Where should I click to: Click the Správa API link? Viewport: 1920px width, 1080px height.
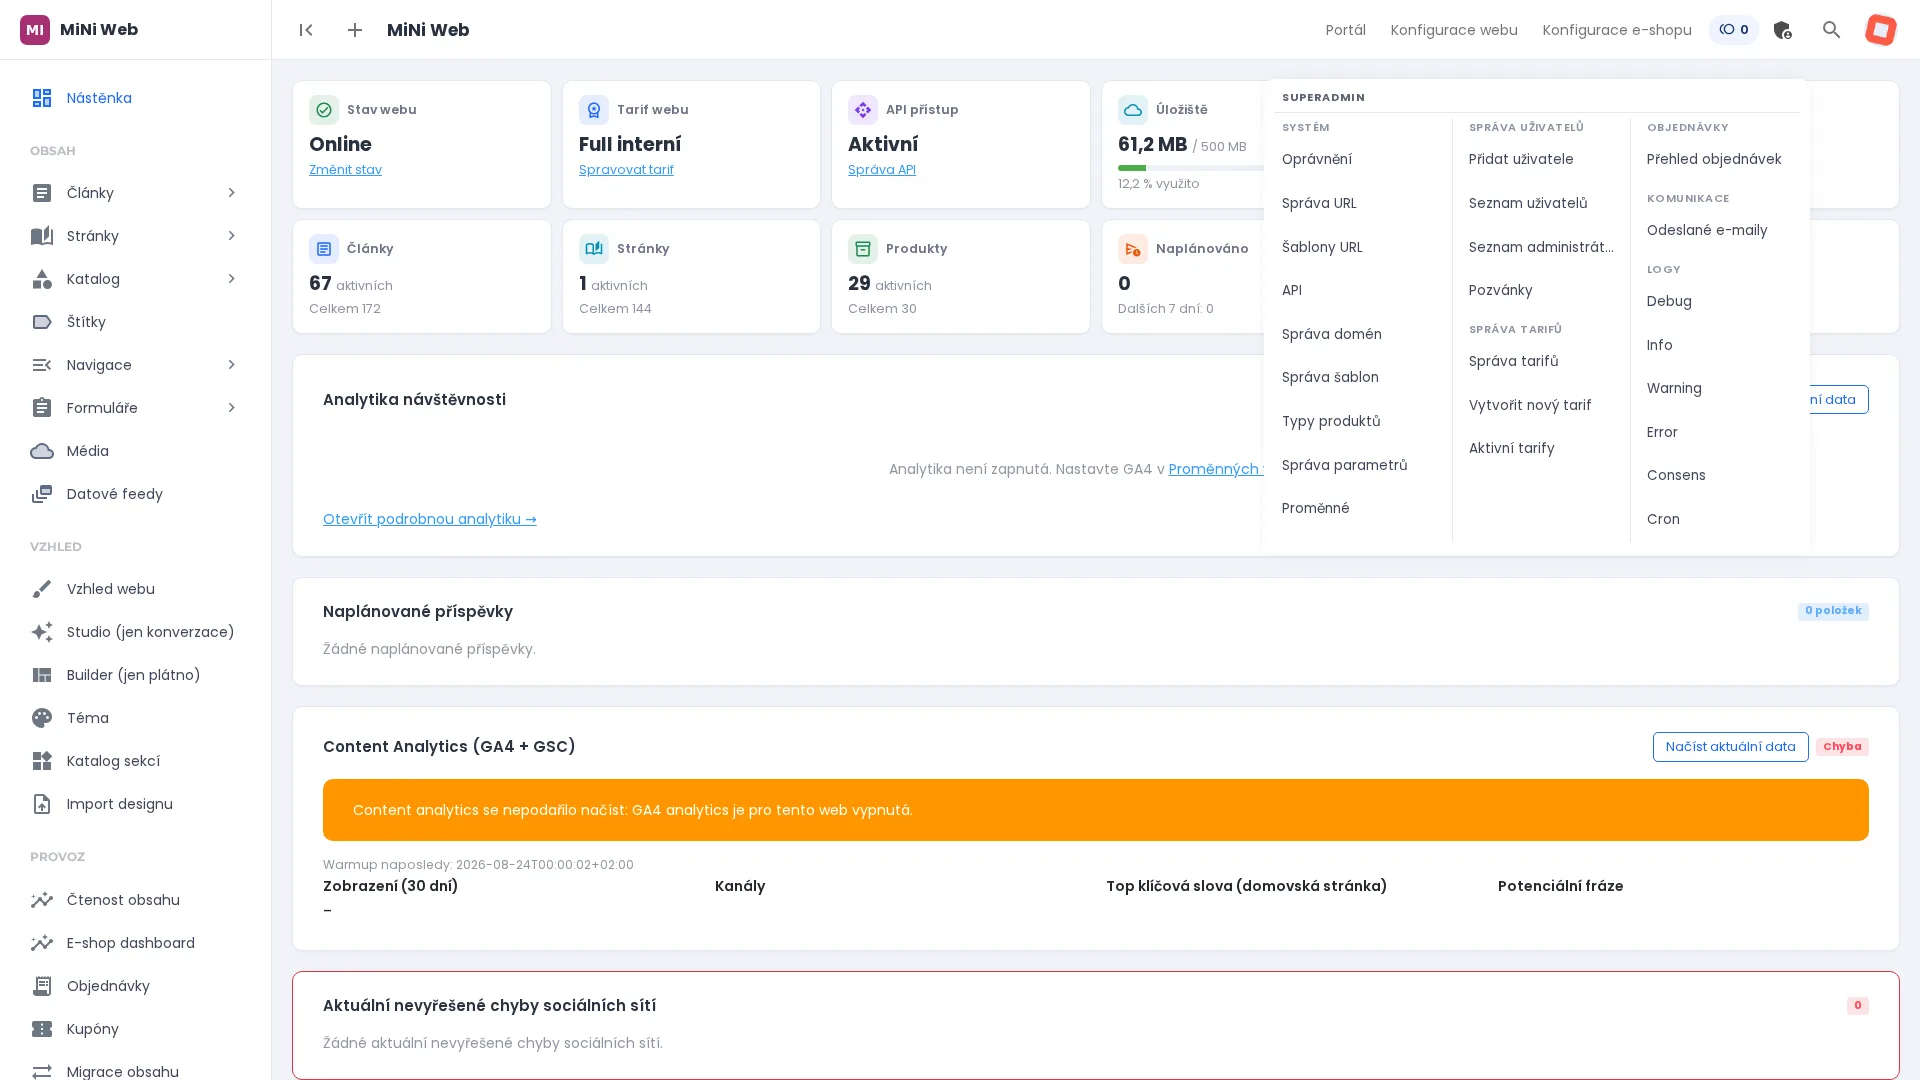[882, 170]
